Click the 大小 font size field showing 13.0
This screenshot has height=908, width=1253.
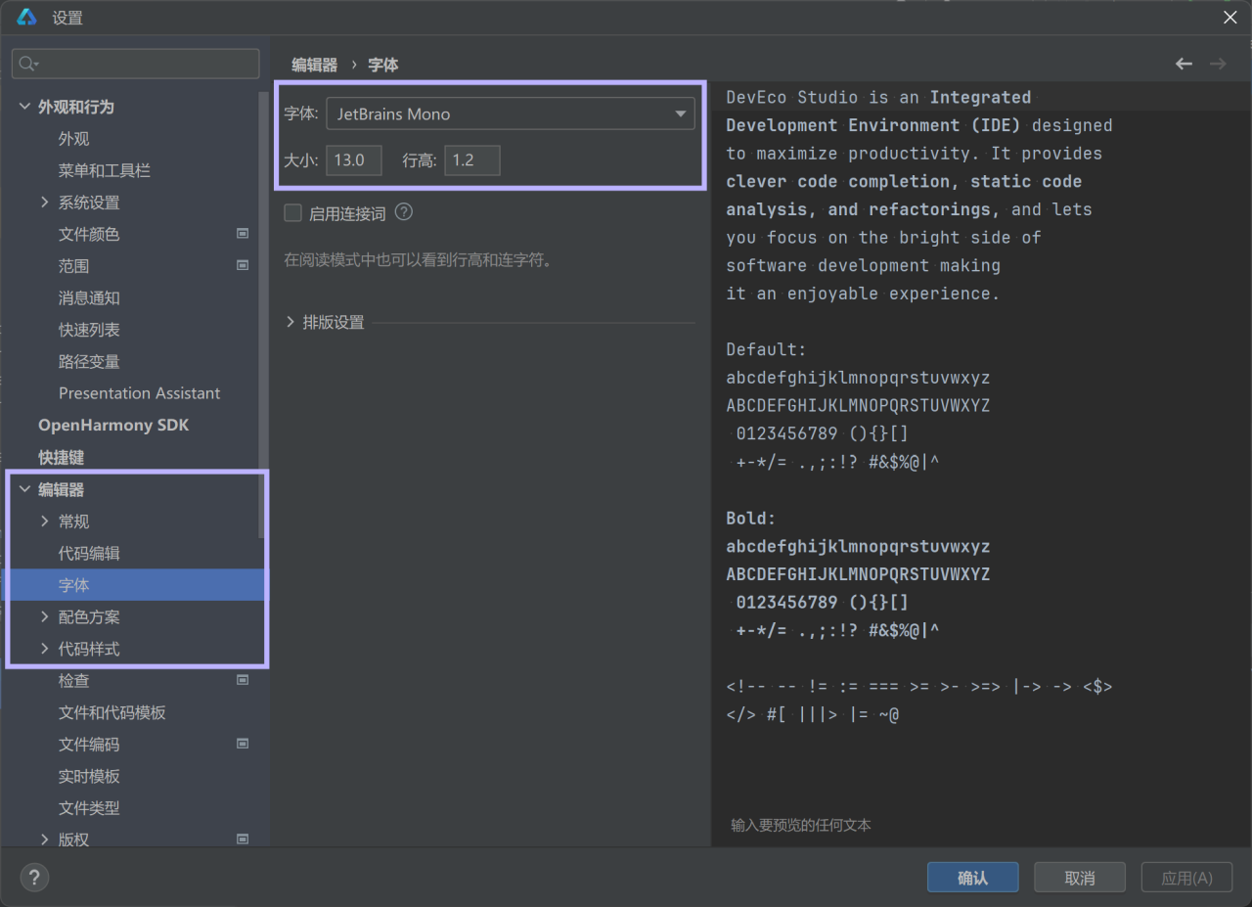click(x=354, y=160)
